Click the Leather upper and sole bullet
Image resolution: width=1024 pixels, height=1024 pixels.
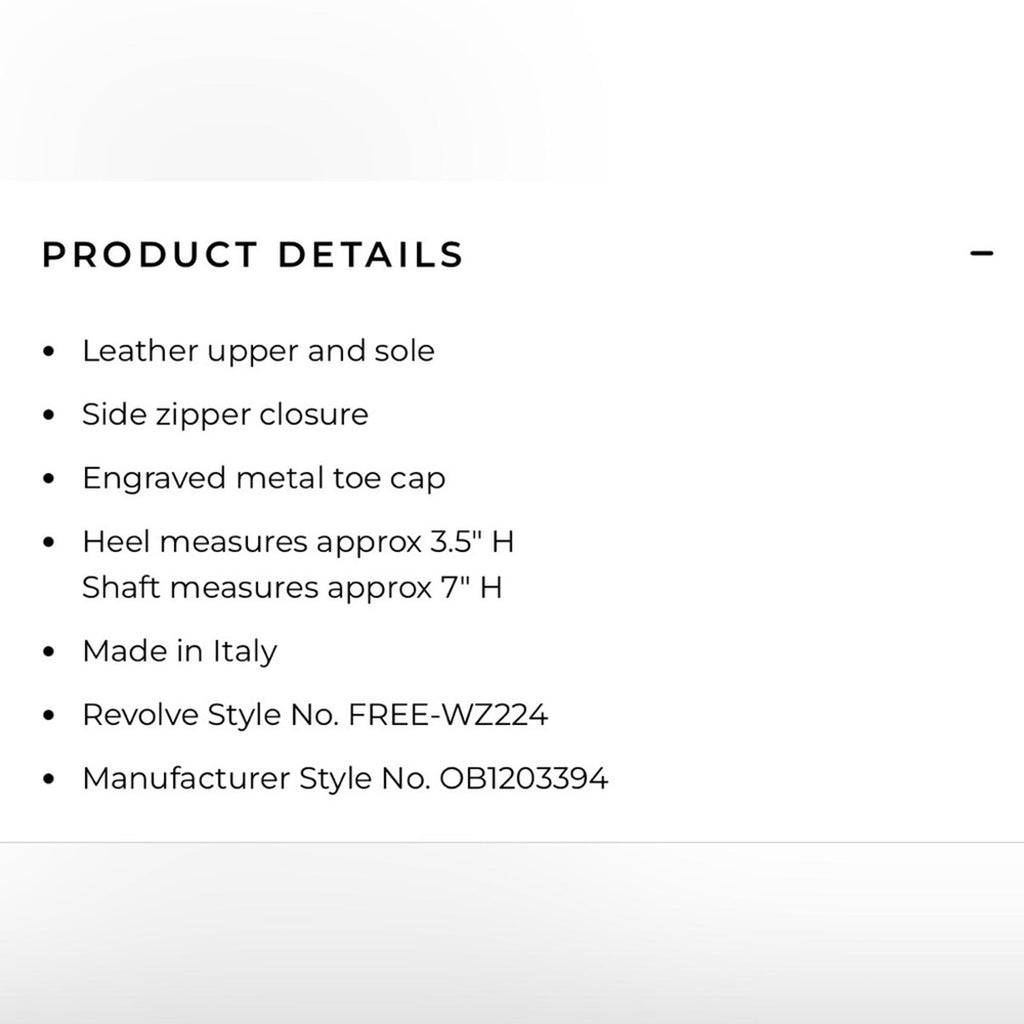click(x=259, y=351)
